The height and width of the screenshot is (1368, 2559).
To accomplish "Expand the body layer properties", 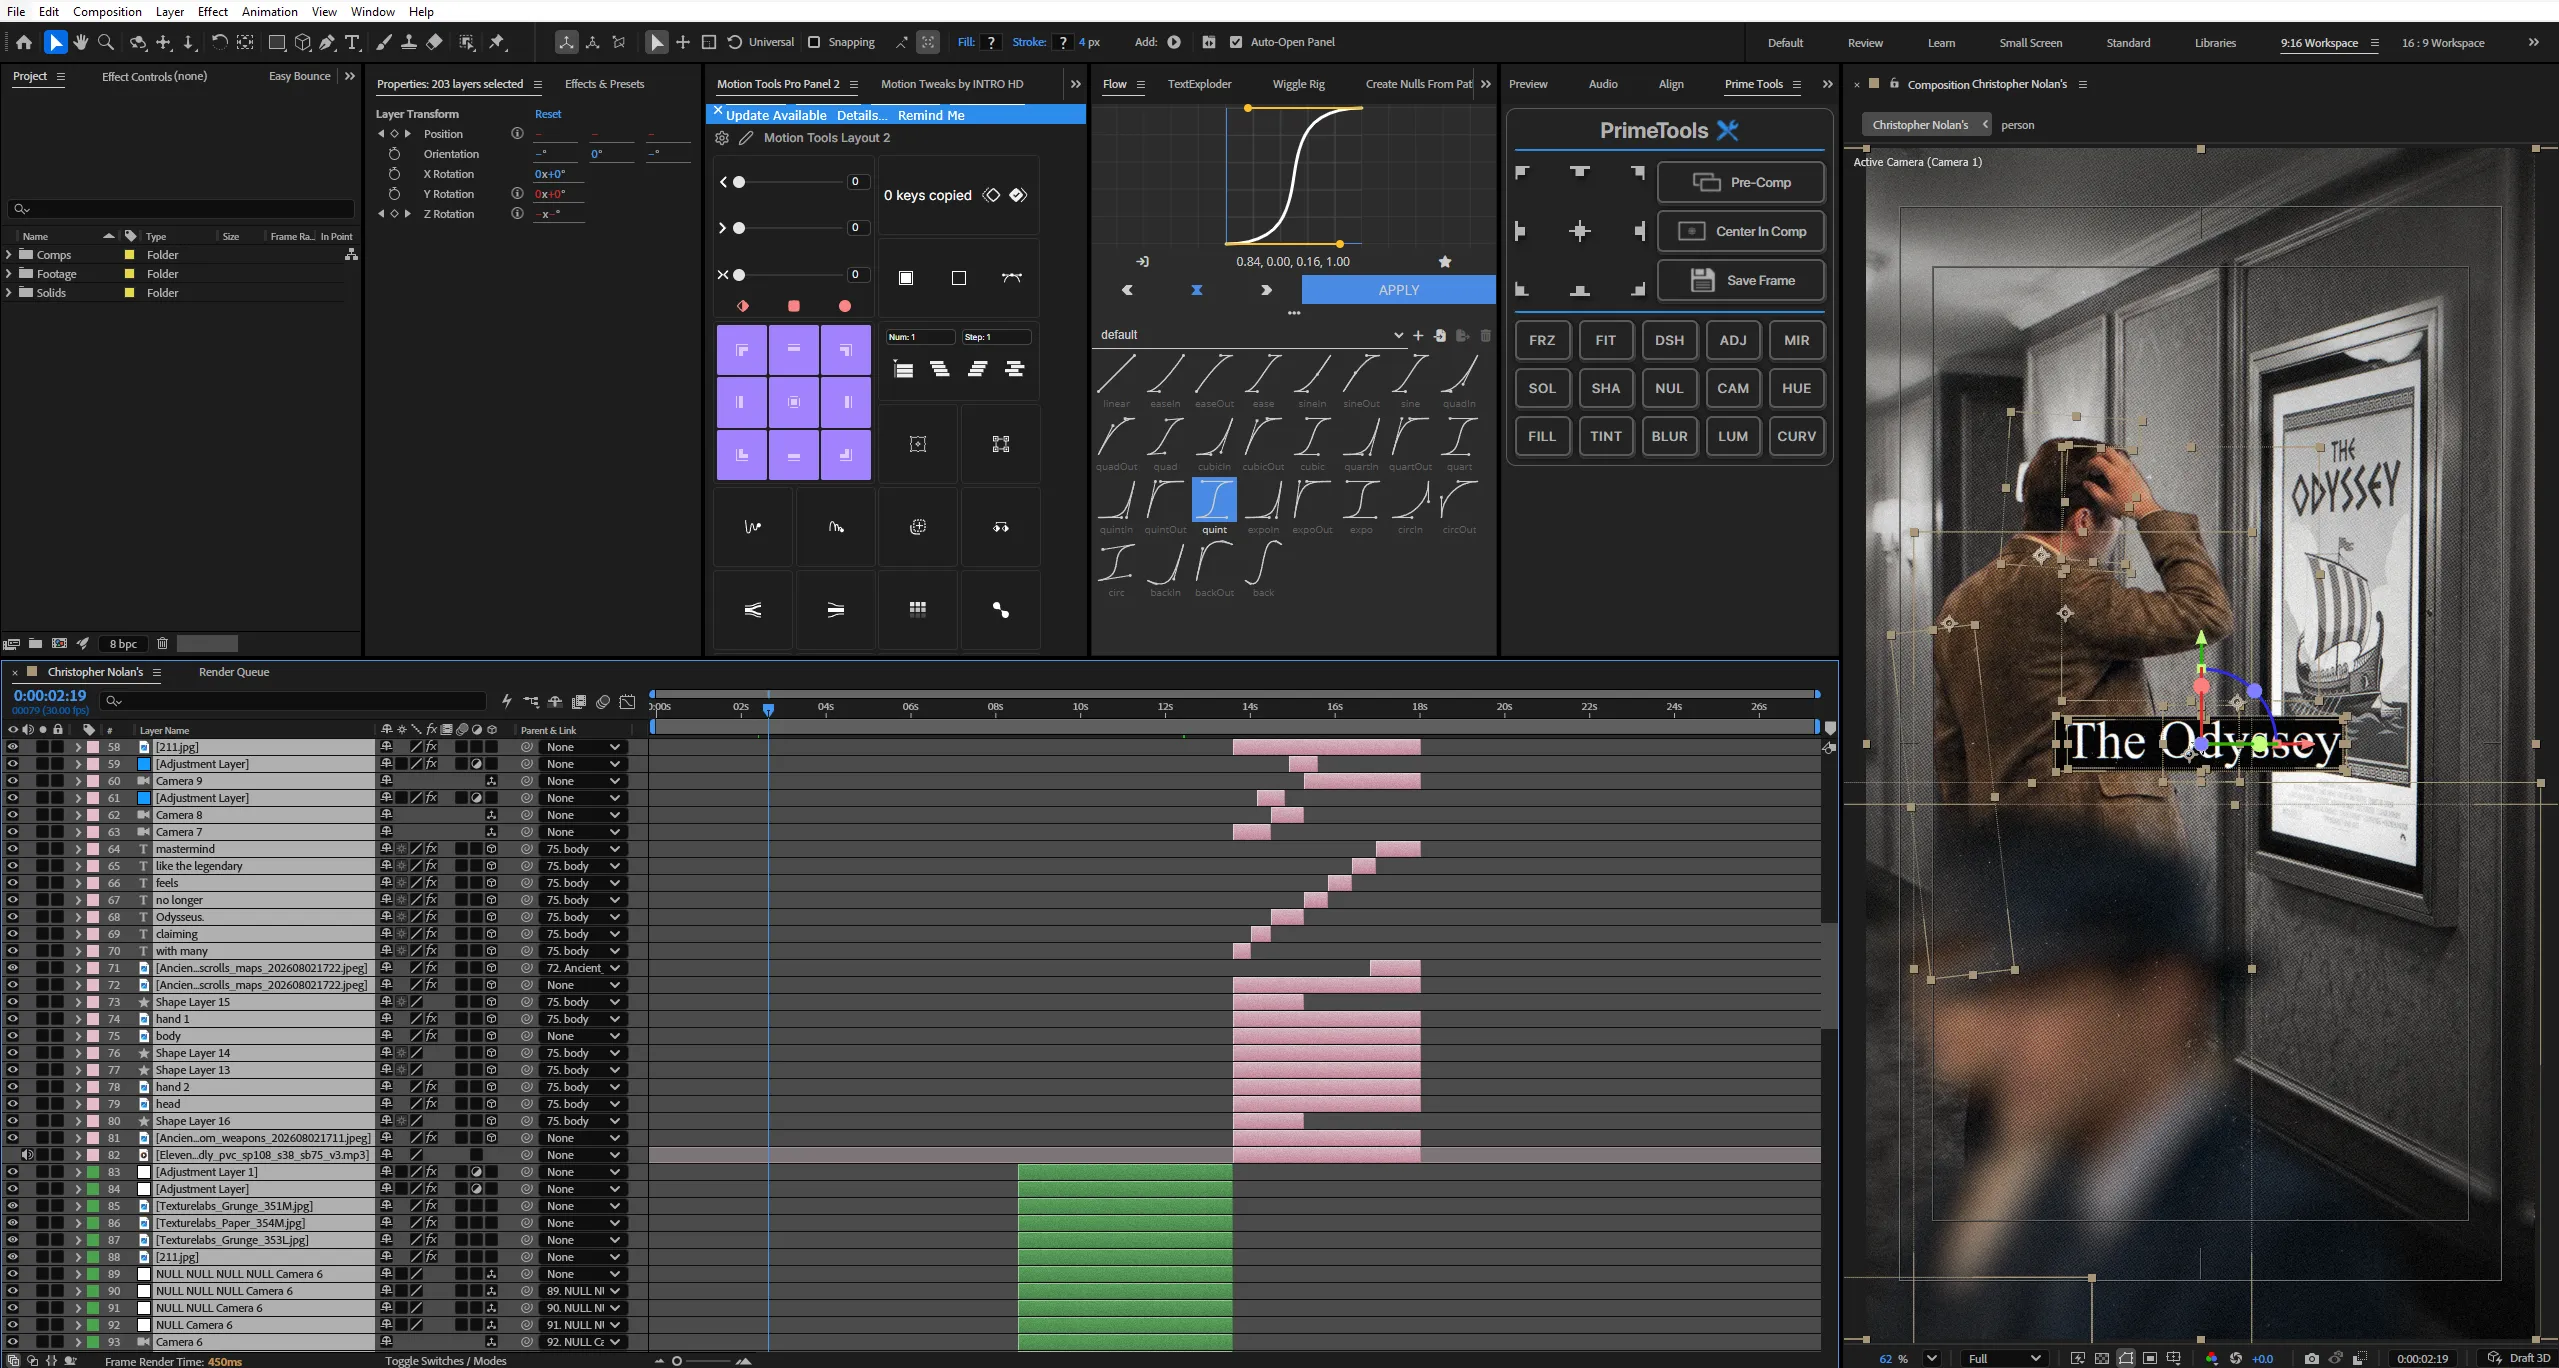I will (x=78, y=1036).
